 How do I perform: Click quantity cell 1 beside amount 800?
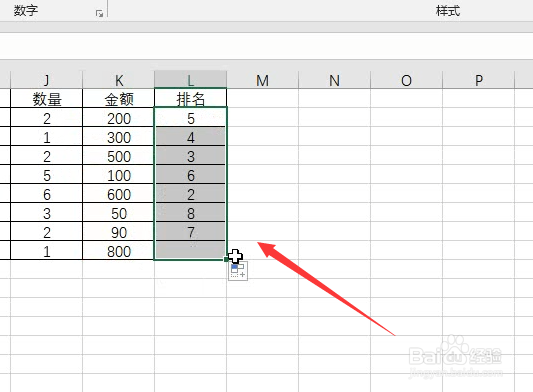pyautogui.click(x=47, y=251)
